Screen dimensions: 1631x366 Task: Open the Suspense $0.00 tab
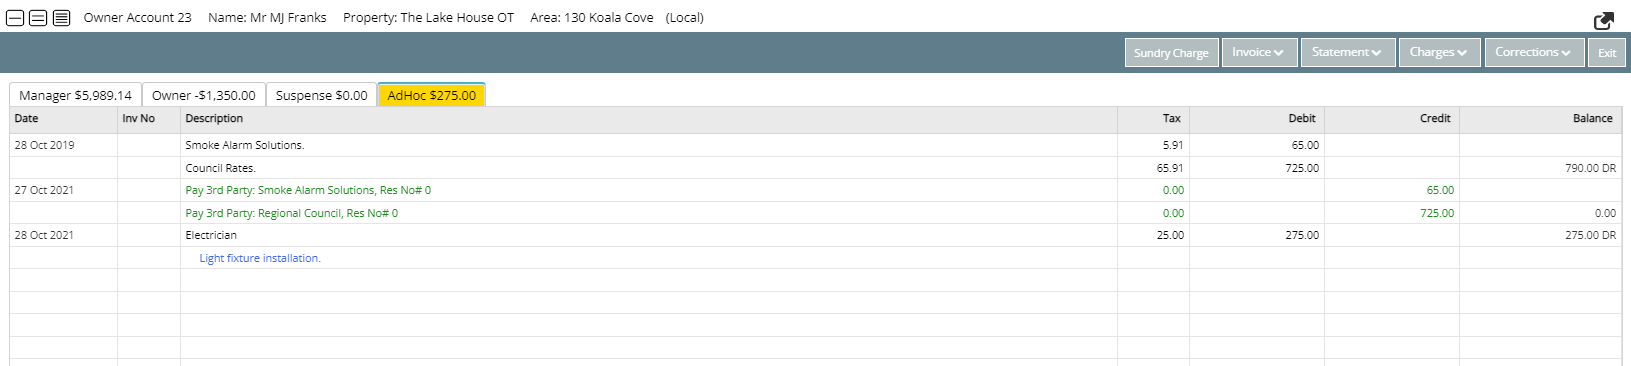click(321, 95)
